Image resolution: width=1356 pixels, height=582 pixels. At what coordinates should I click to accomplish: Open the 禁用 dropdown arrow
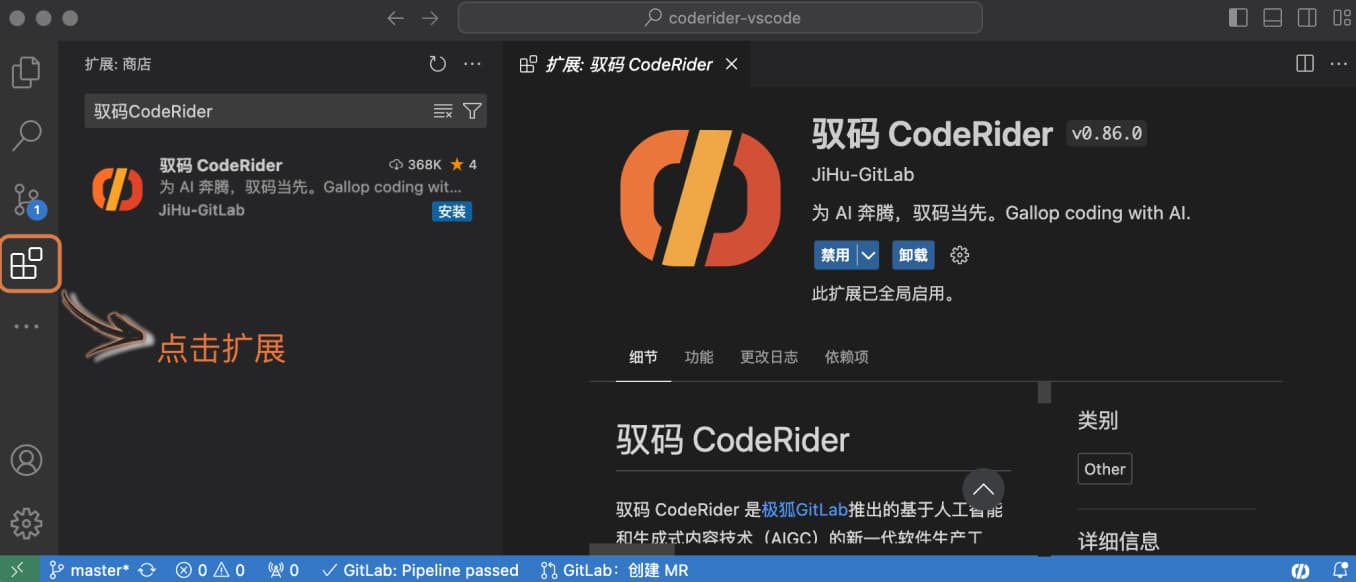point(866,255)
